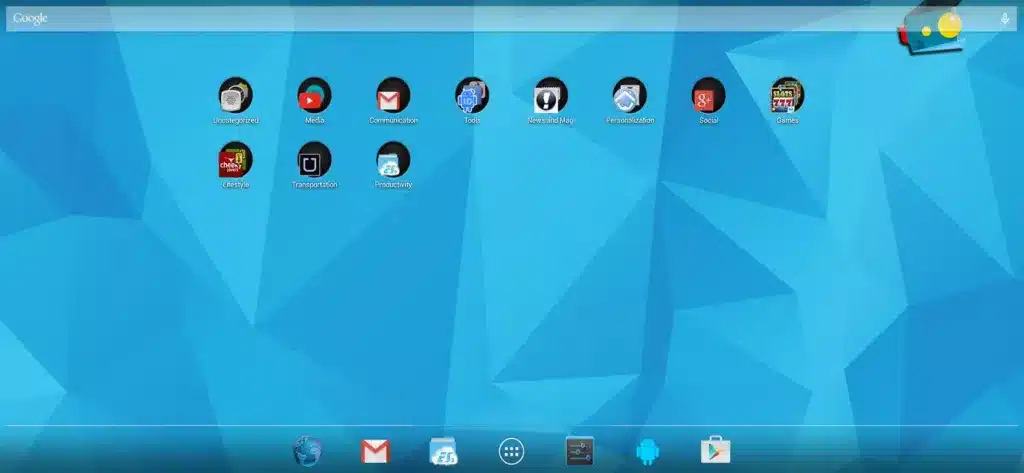
Task: Open ES File Explorer in the dock
Action: (443, 452)
